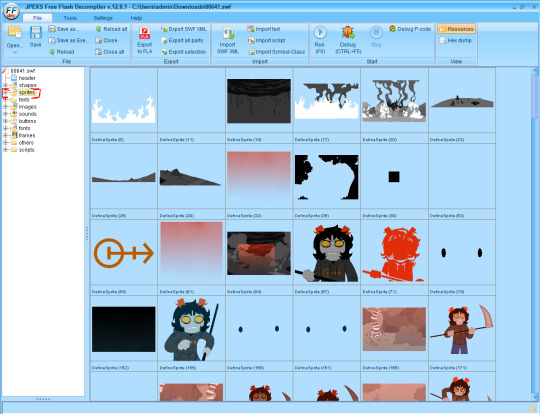Click Save as Exe icon
The height and width of the screenshot is (414, 540).
(x=52, y=40)
